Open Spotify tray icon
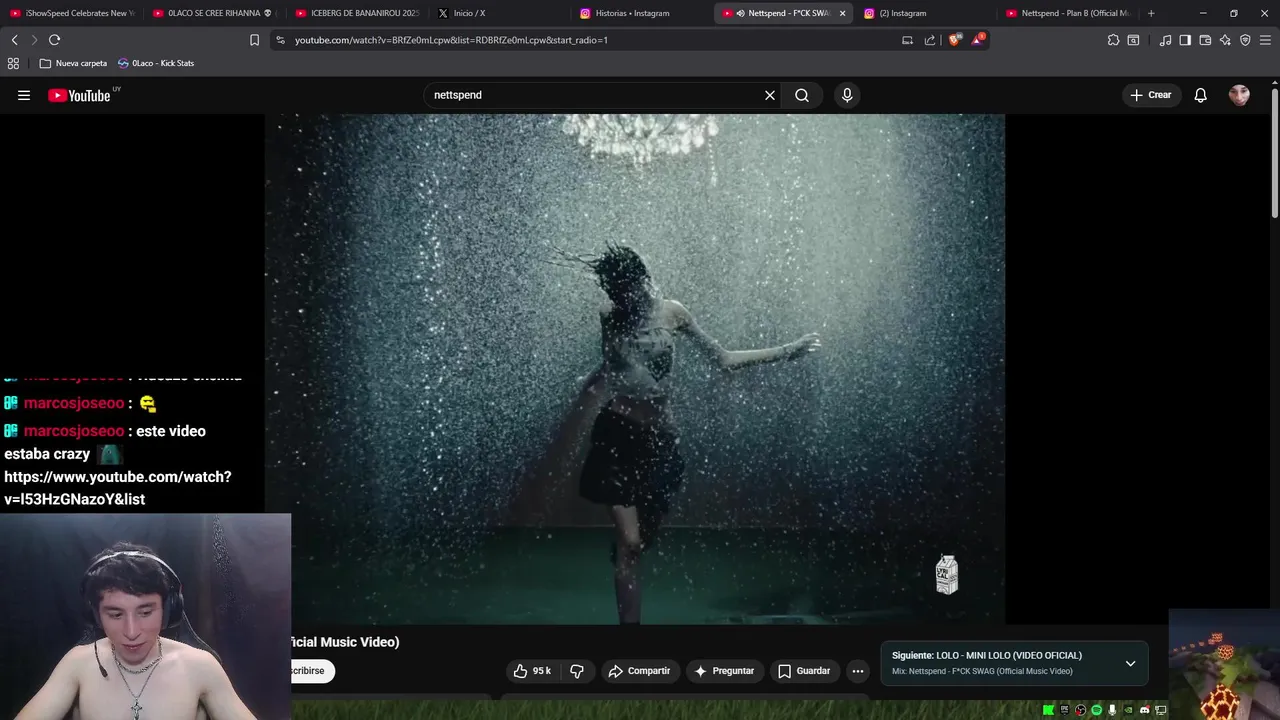The width and height of the screenshot is (1280, 720). pyautogui.click(x=1097, y=710)
